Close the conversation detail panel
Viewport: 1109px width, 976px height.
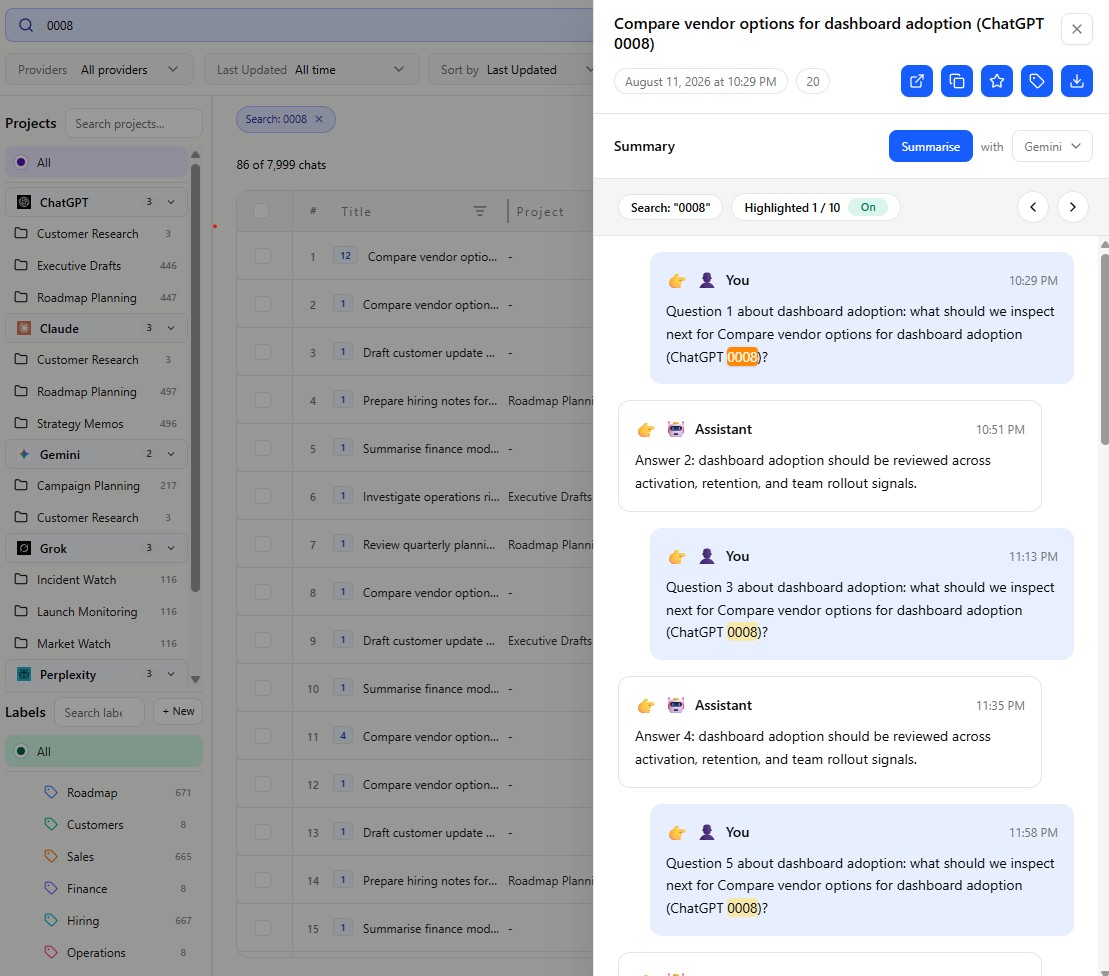1076,29
